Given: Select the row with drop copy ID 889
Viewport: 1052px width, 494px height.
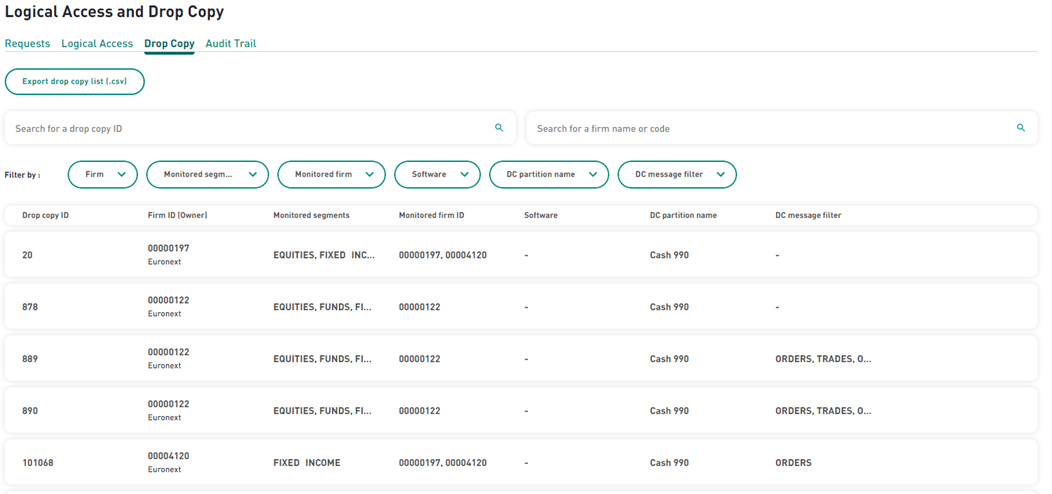Looking at the screenshot, I should (x=521, y=359).
